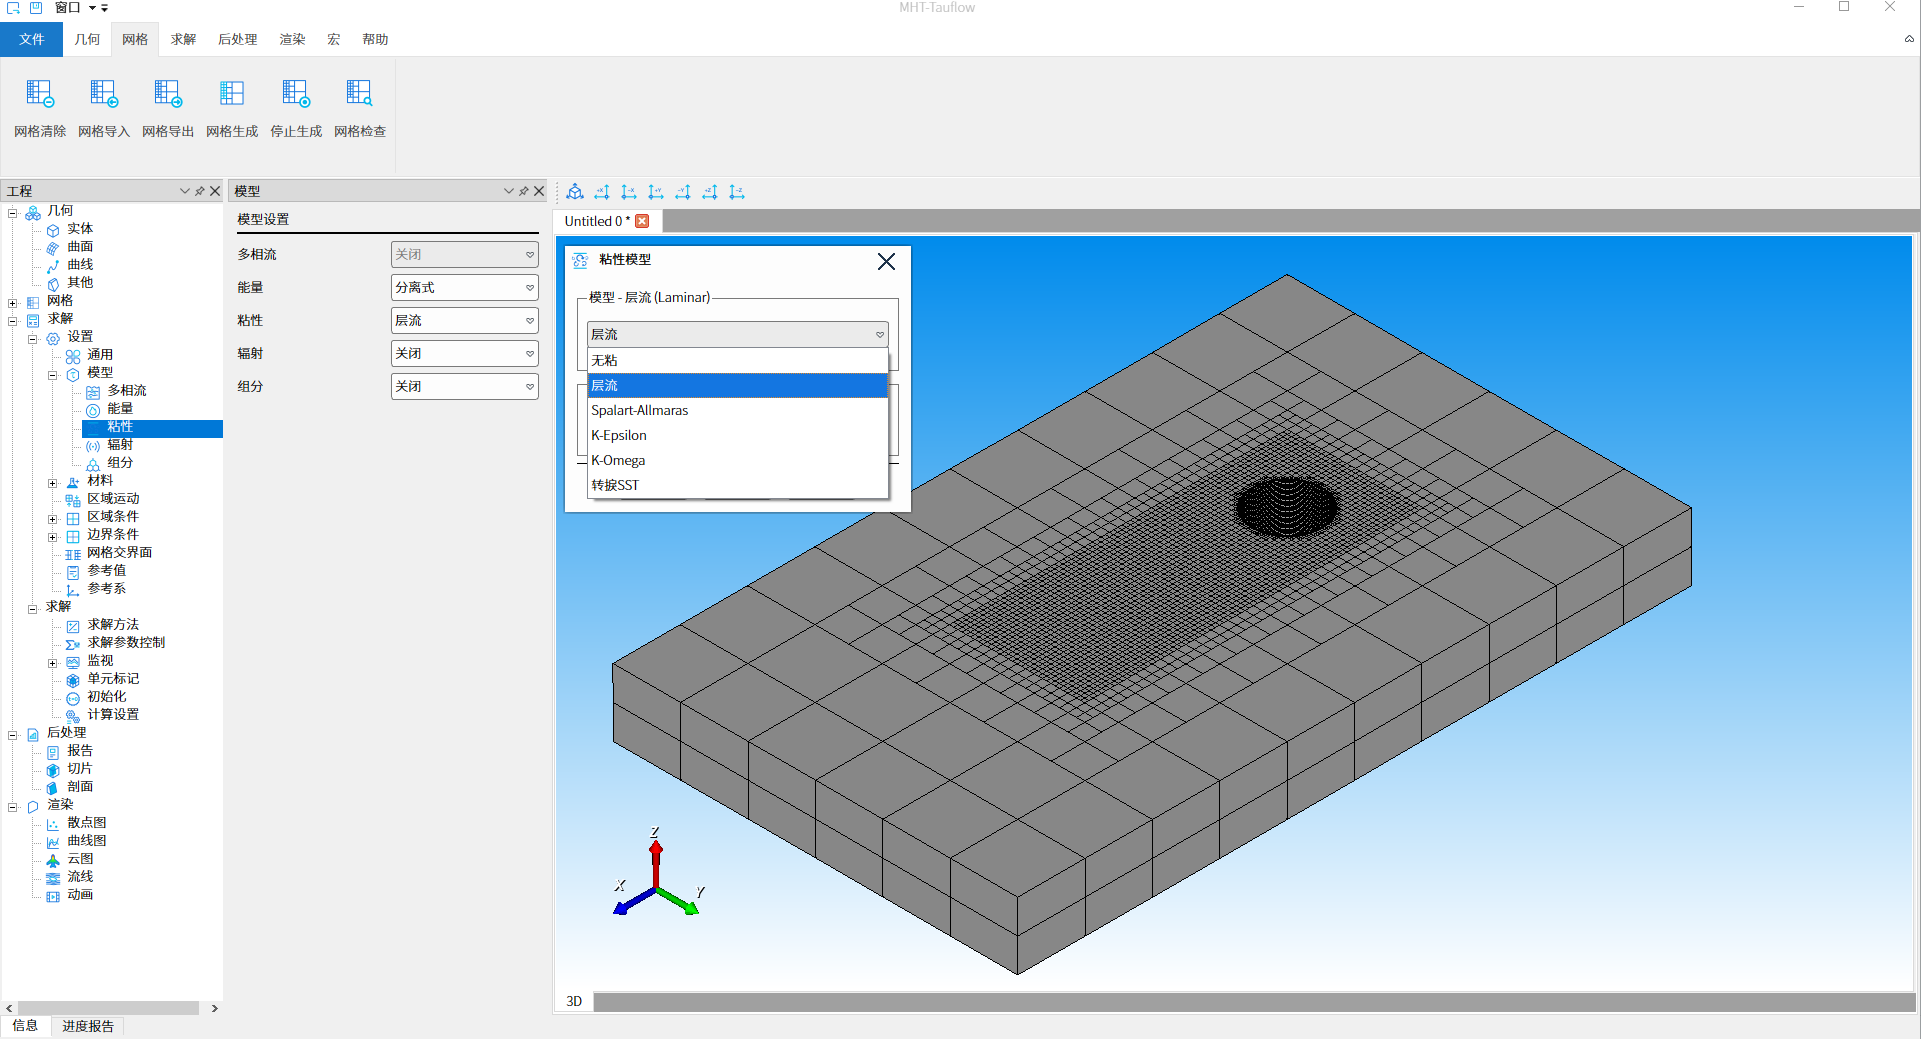Open the 文件 menu
This screenshot has width=1921, height=1039.
(x=32, y=40)
